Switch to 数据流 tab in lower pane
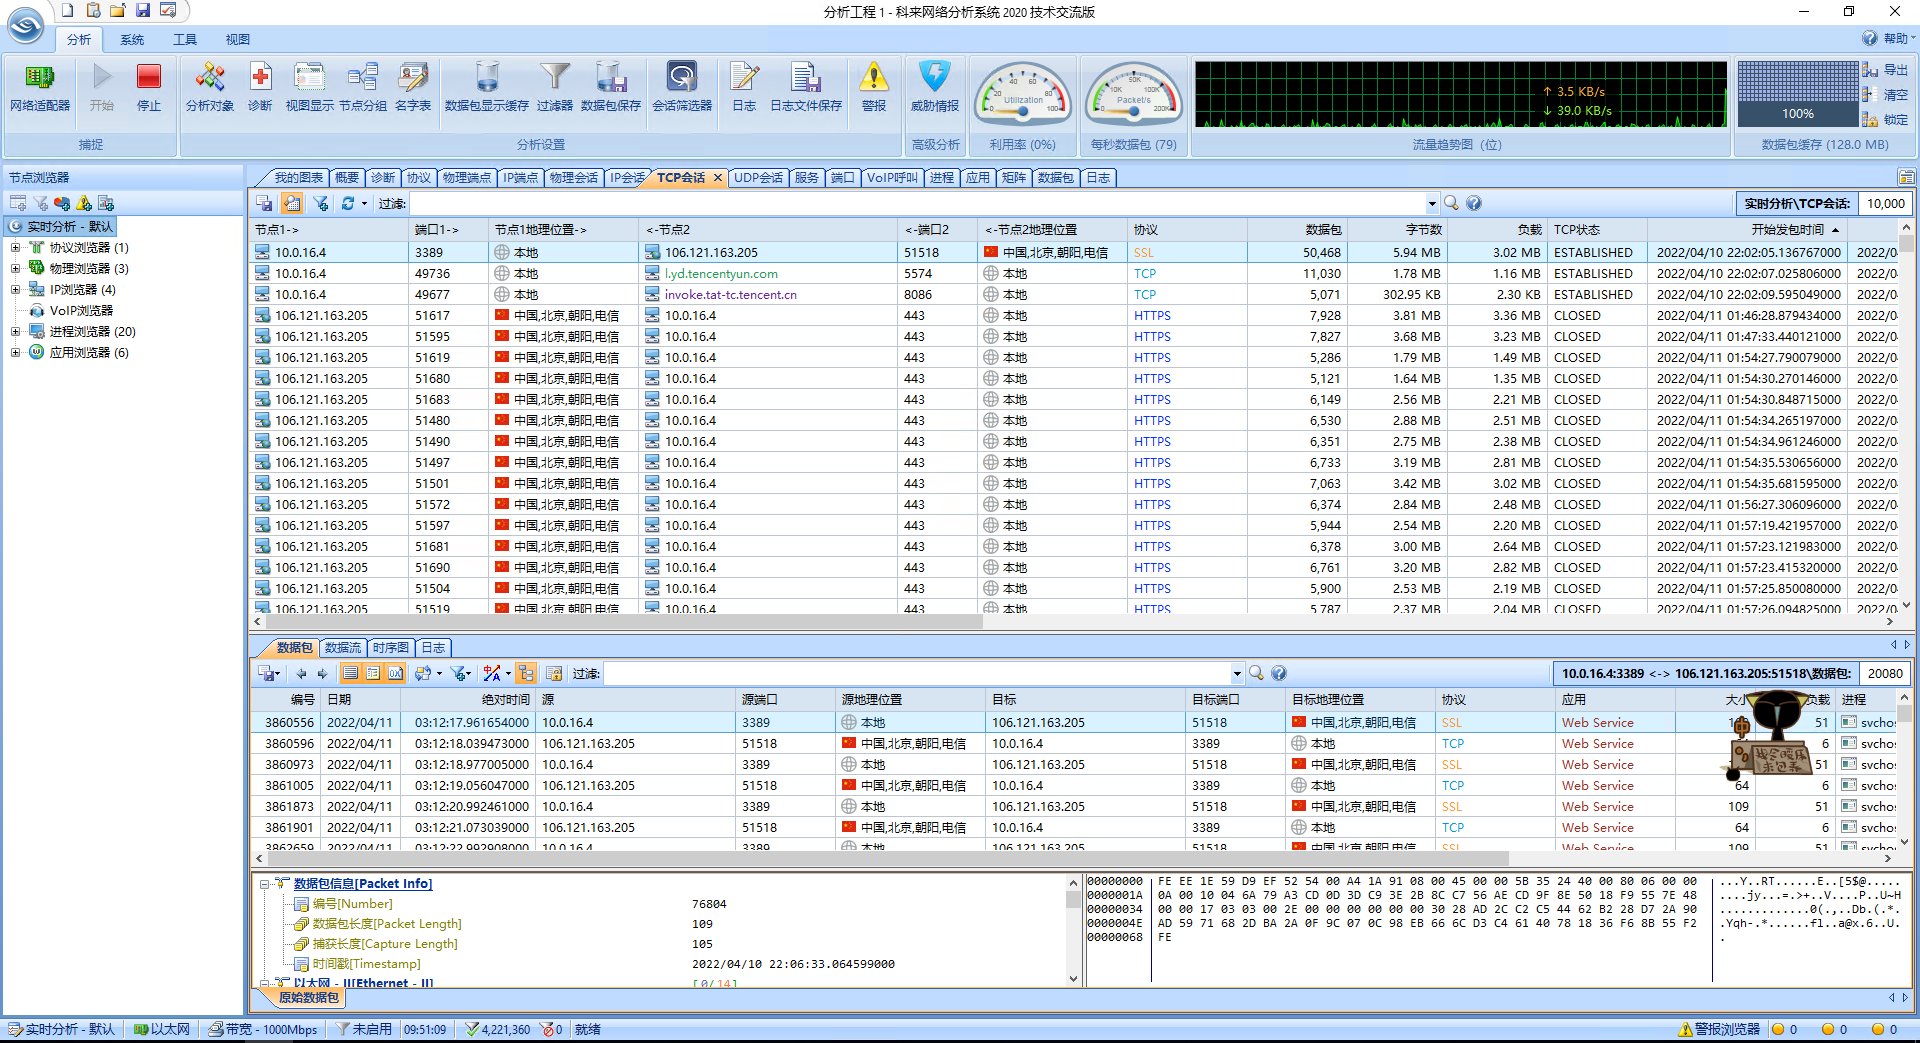The width and height of the screenshot is (1920, 1043). (343, 647)
